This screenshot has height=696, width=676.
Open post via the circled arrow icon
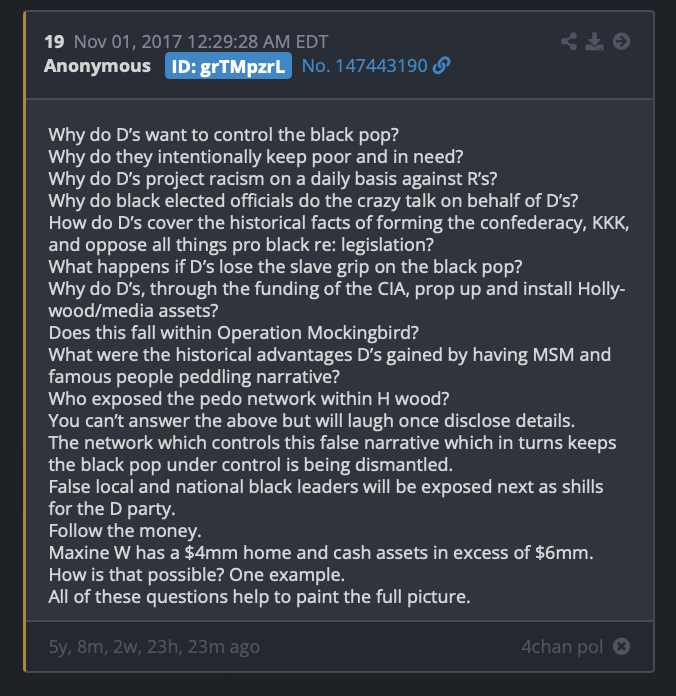coord(621,41)
